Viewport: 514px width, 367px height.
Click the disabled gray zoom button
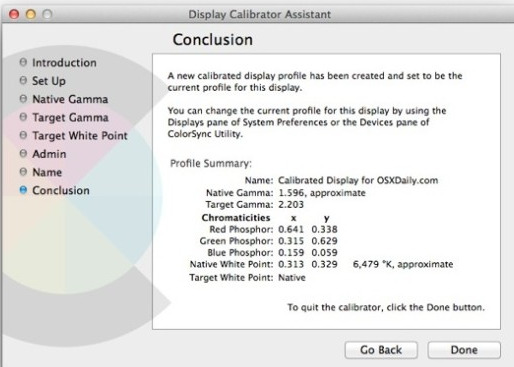(47, 14)
